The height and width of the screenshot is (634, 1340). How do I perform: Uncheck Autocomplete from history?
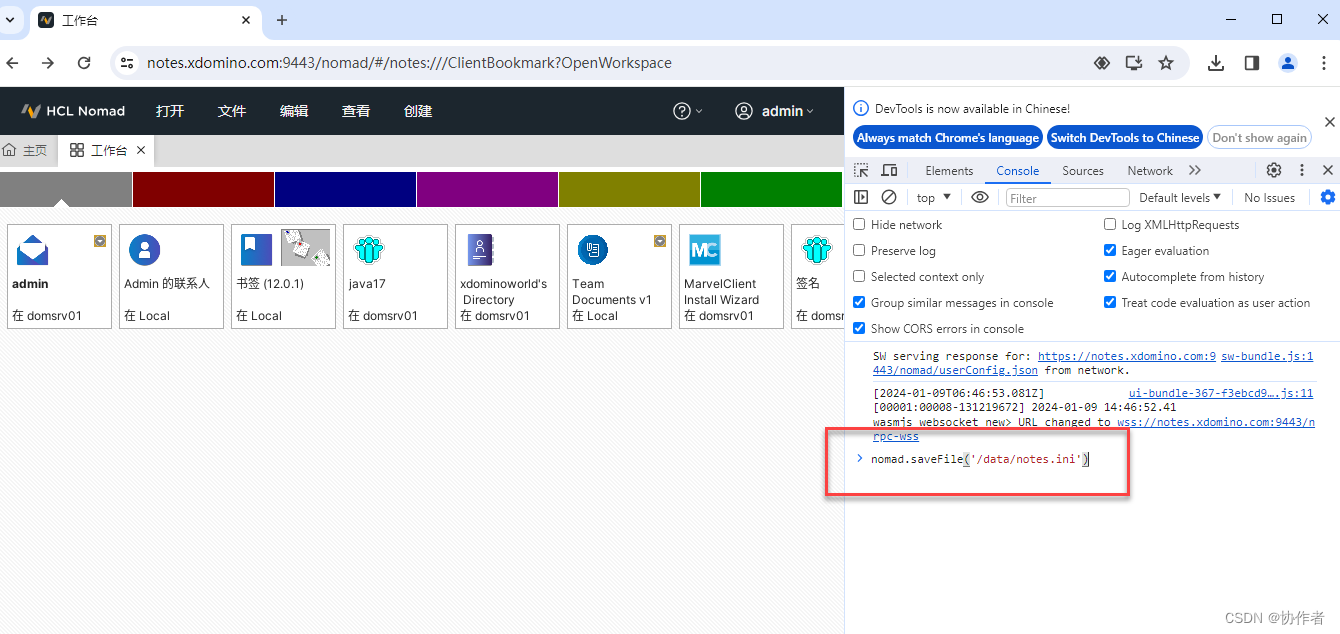(1110, 277)
